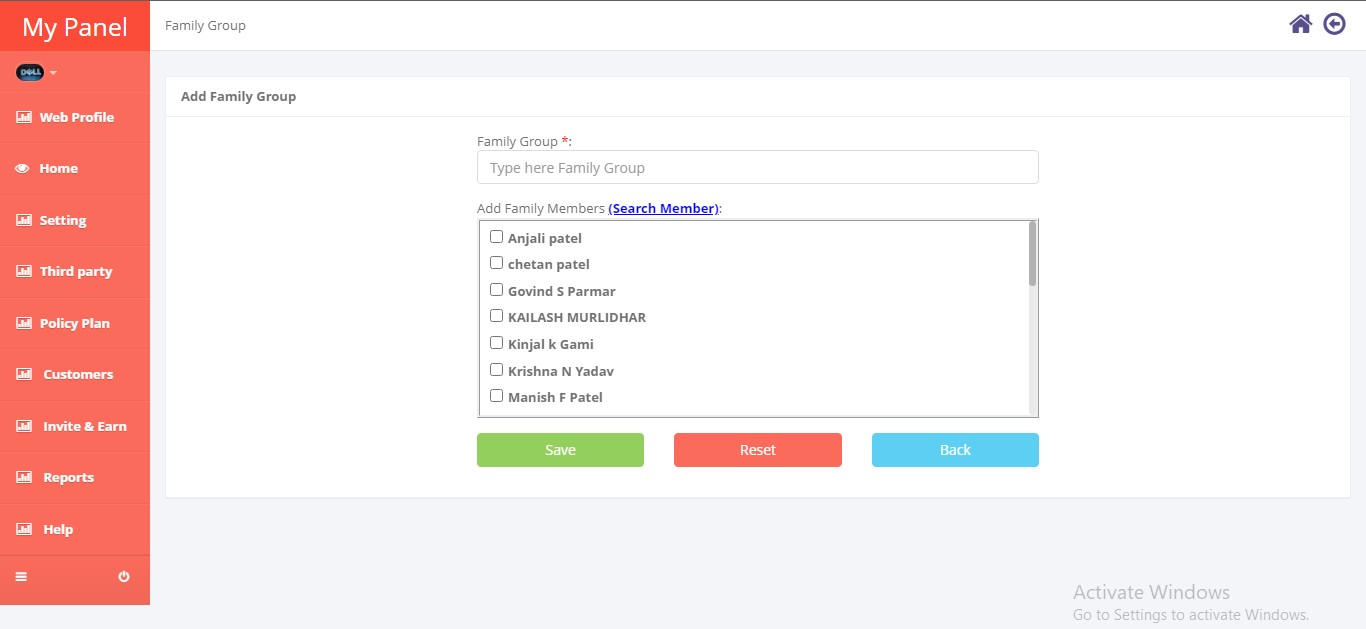Open the Web Profile menu
The width and height of the screenshot is (1366, 629).
(75, 117)
